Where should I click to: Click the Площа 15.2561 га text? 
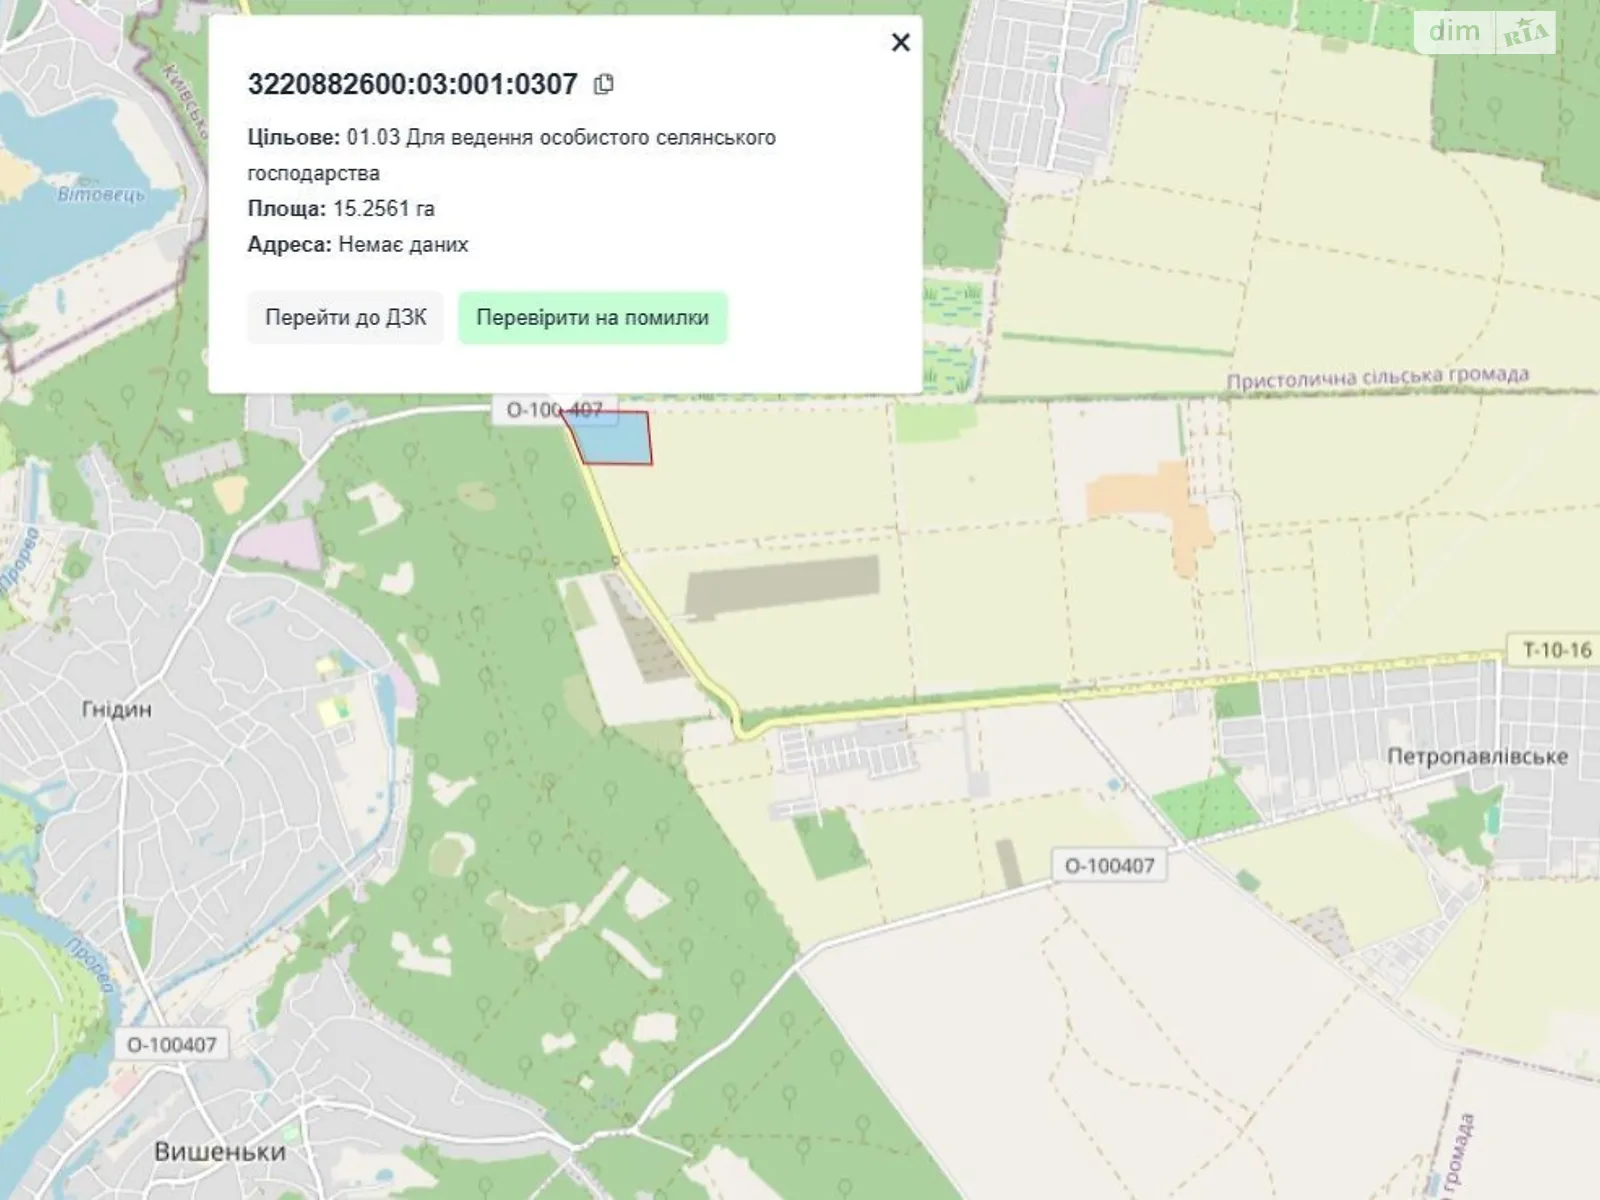coord(341,209)
